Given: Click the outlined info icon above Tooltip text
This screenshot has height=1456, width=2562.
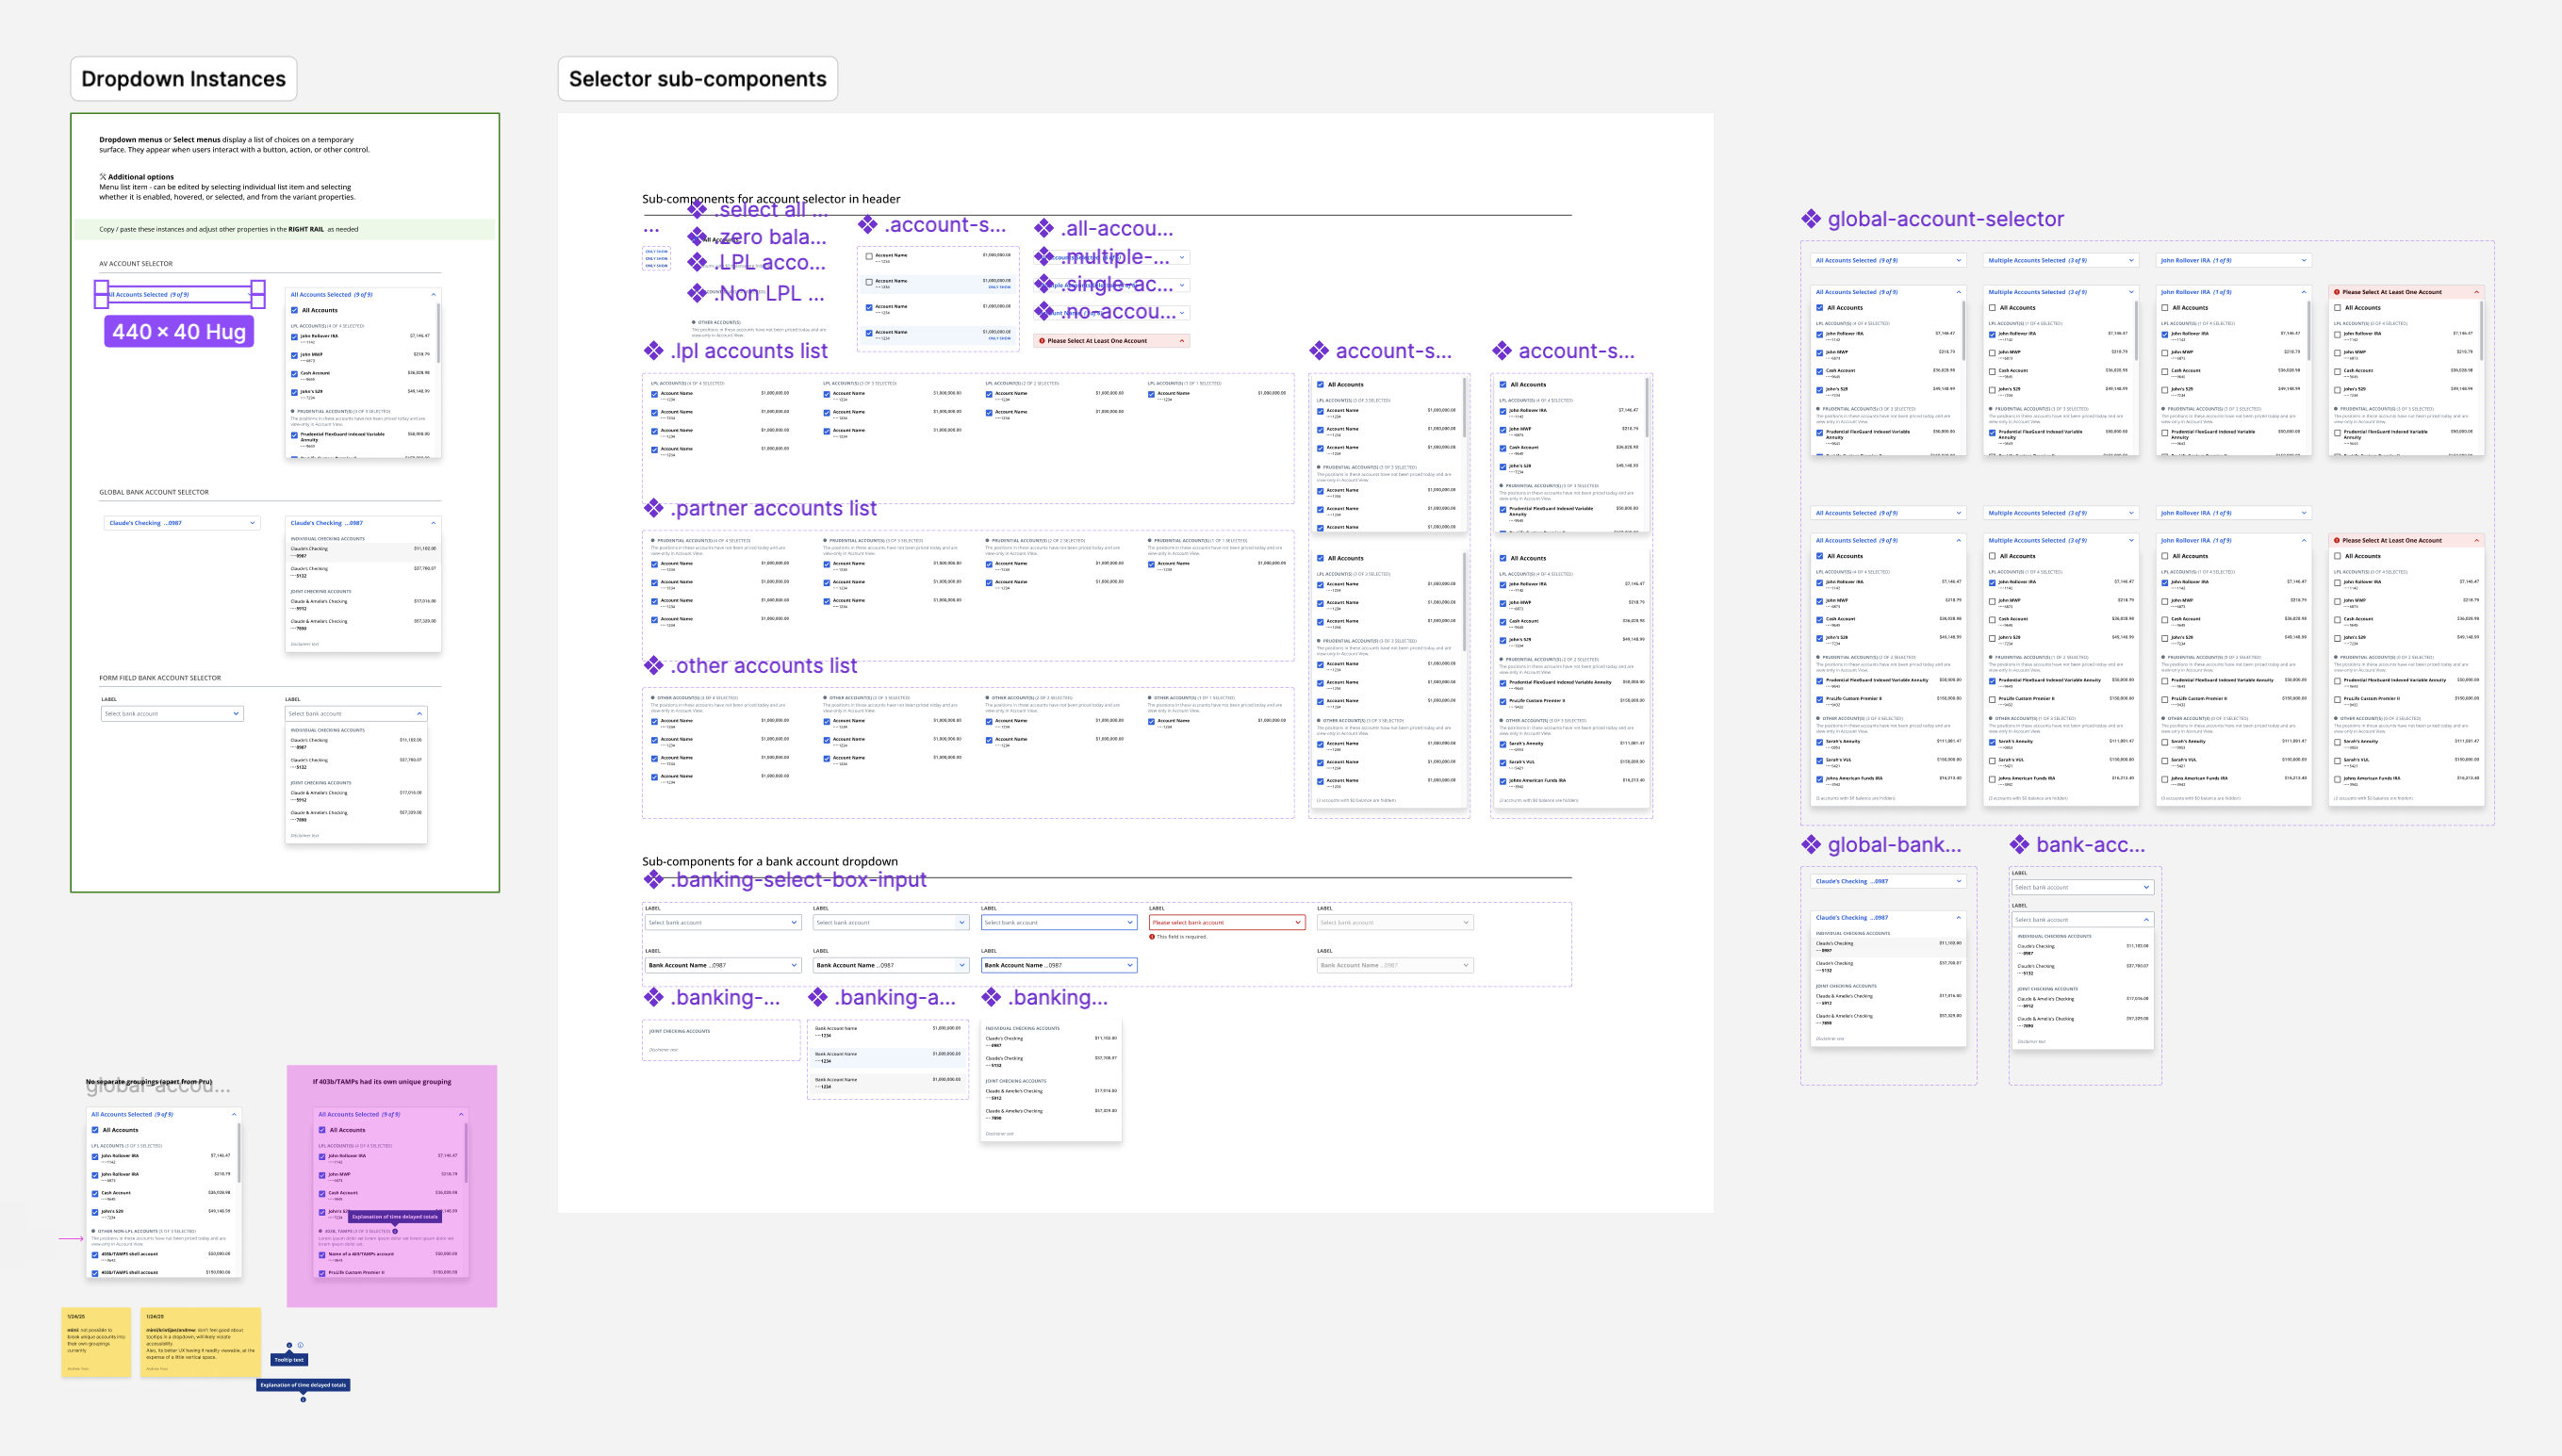Looking at the screenshot, I should pos(300,1345).
